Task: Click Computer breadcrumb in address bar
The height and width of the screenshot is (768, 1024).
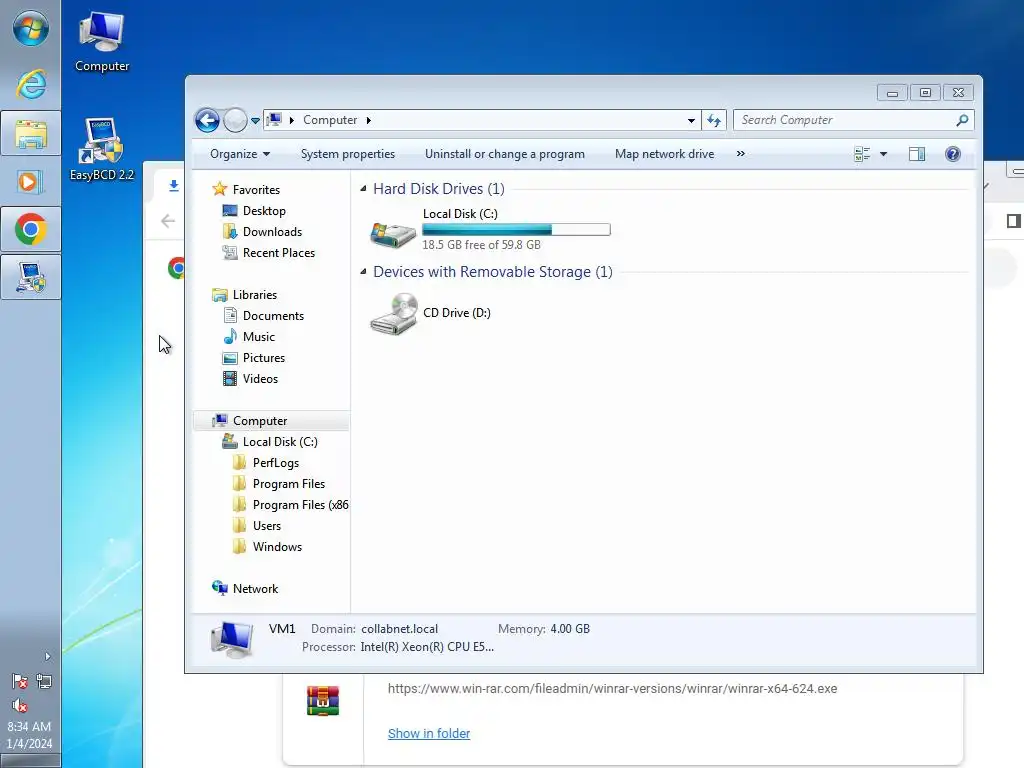Action: point(330,120)
